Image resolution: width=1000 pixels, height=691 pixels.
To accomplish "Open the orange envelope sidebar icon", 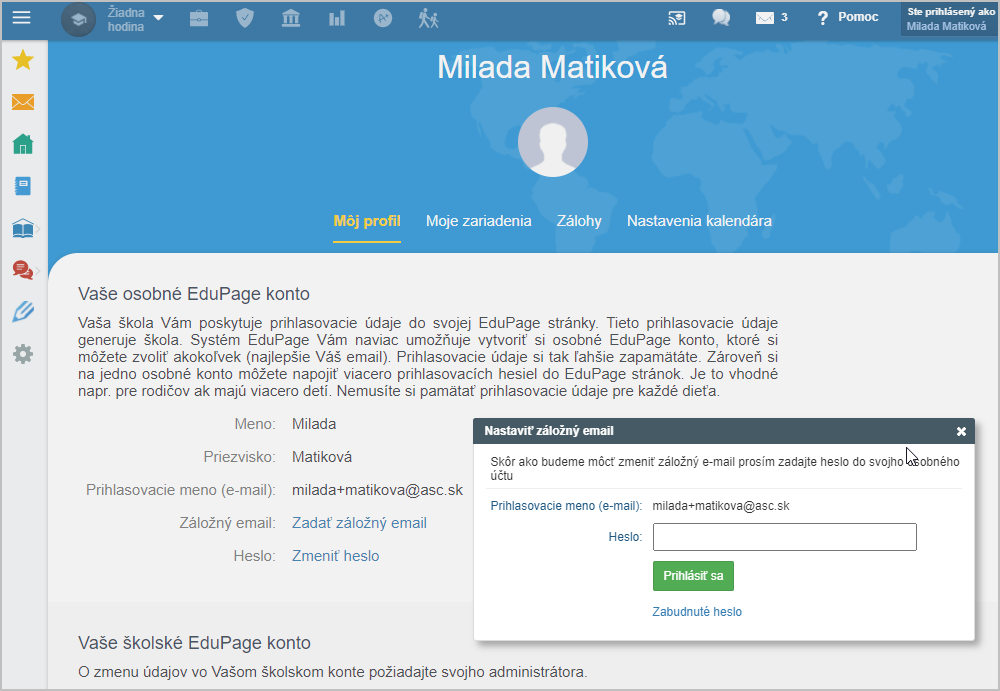I will 23,102.
